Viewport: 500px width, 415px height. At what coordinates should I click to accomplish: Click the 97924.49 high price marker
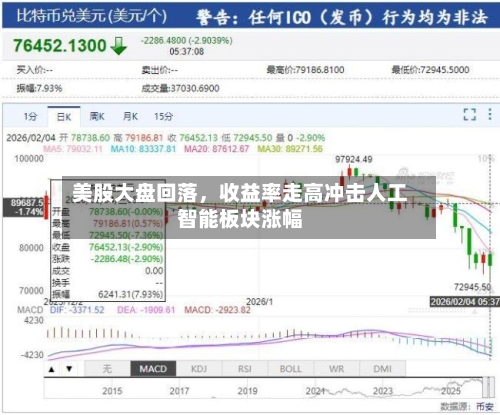354,160
